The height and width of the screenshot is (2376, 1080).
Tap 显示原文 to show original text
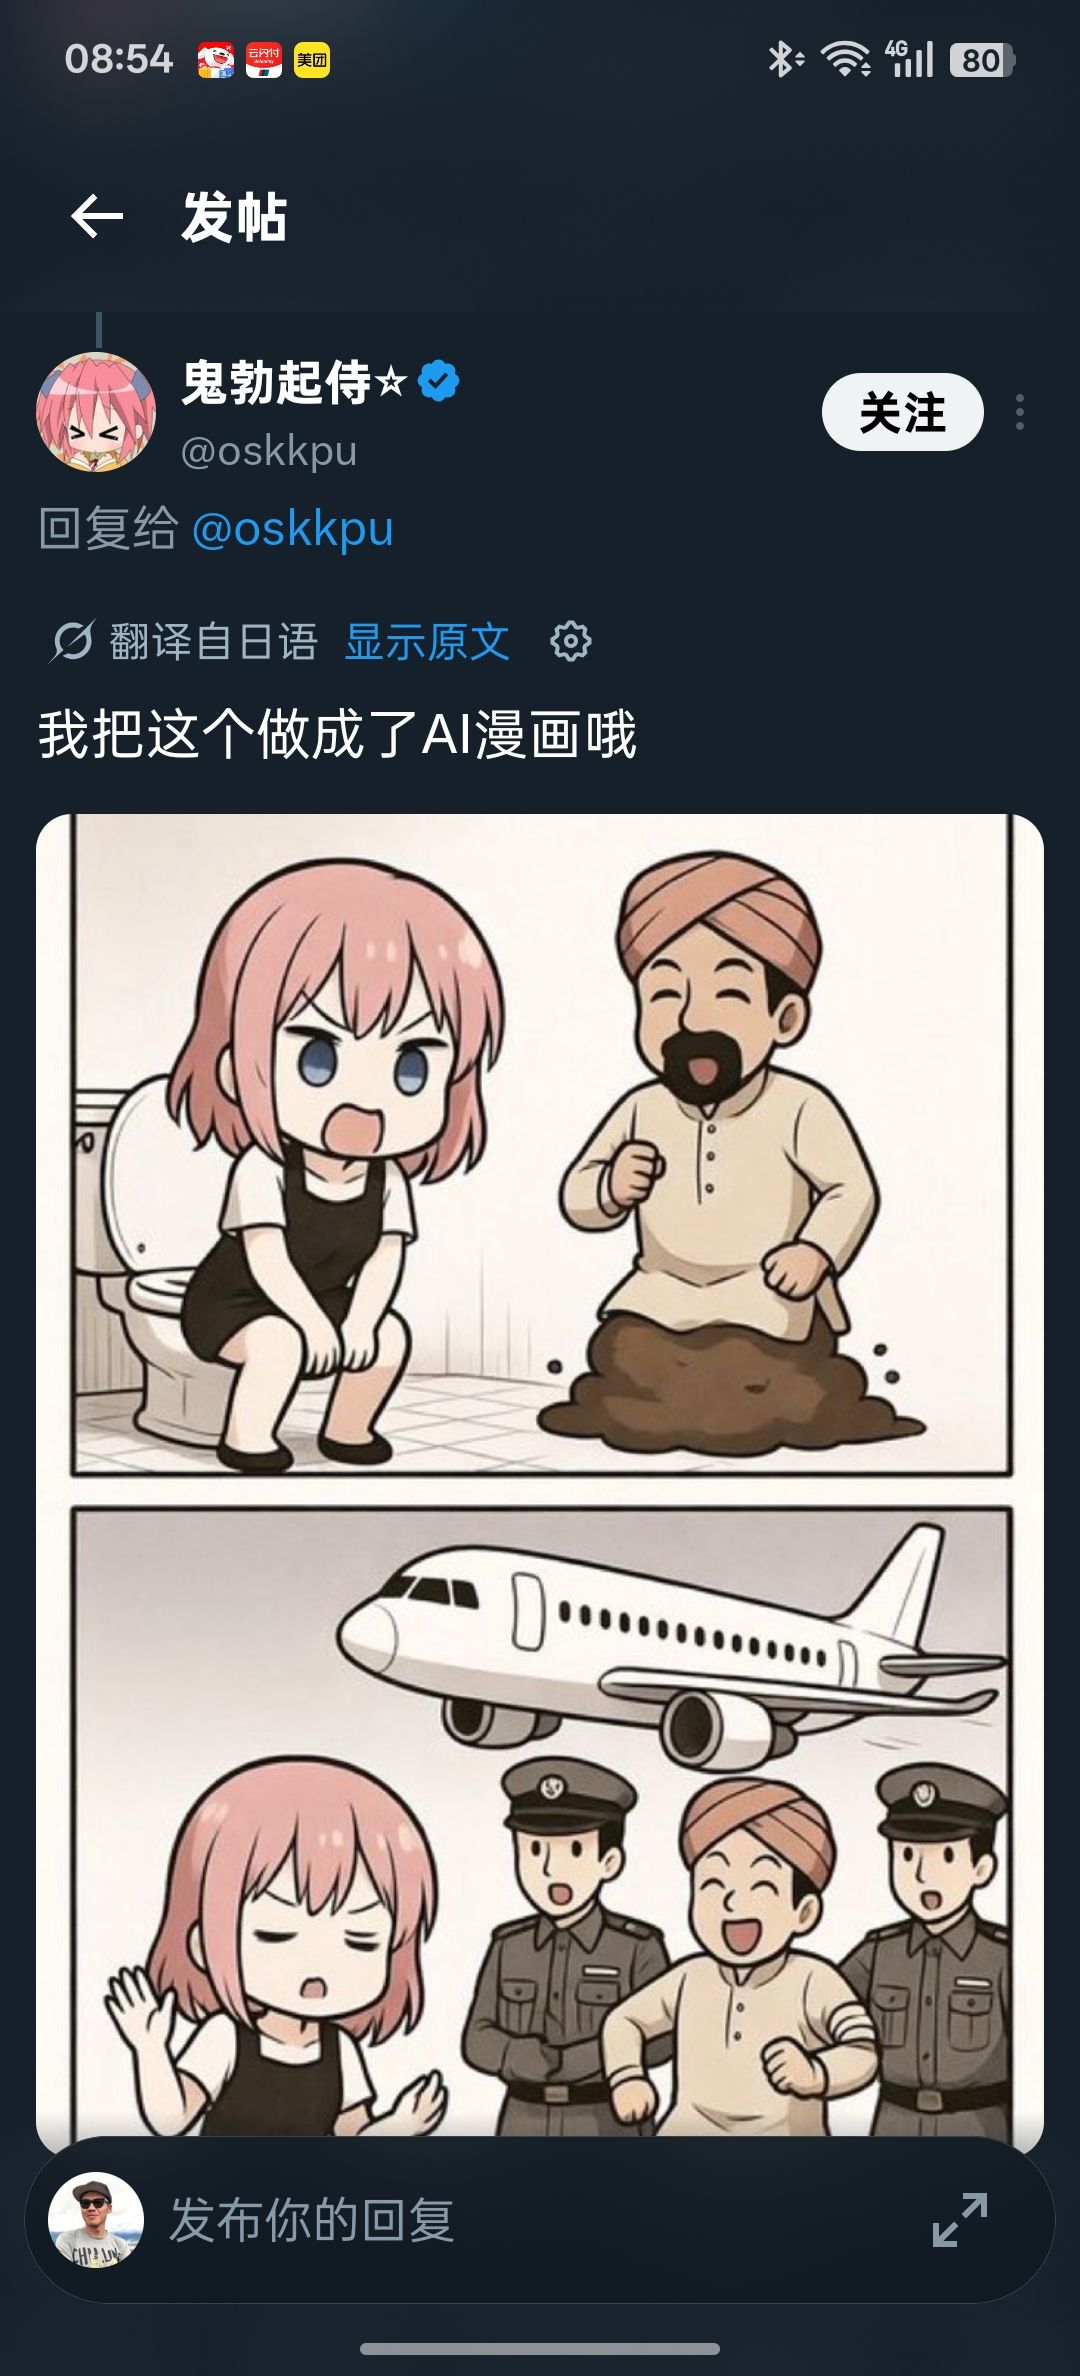[427, 641]
